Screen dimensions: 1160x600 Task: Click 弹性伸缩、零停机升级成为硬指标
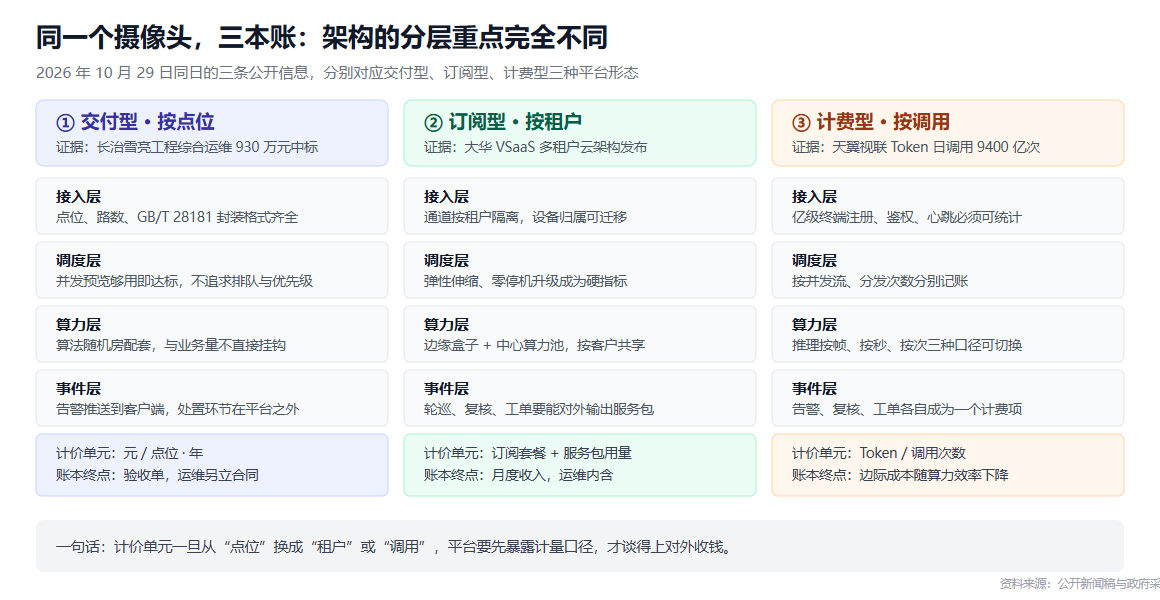tap(525, 281)
